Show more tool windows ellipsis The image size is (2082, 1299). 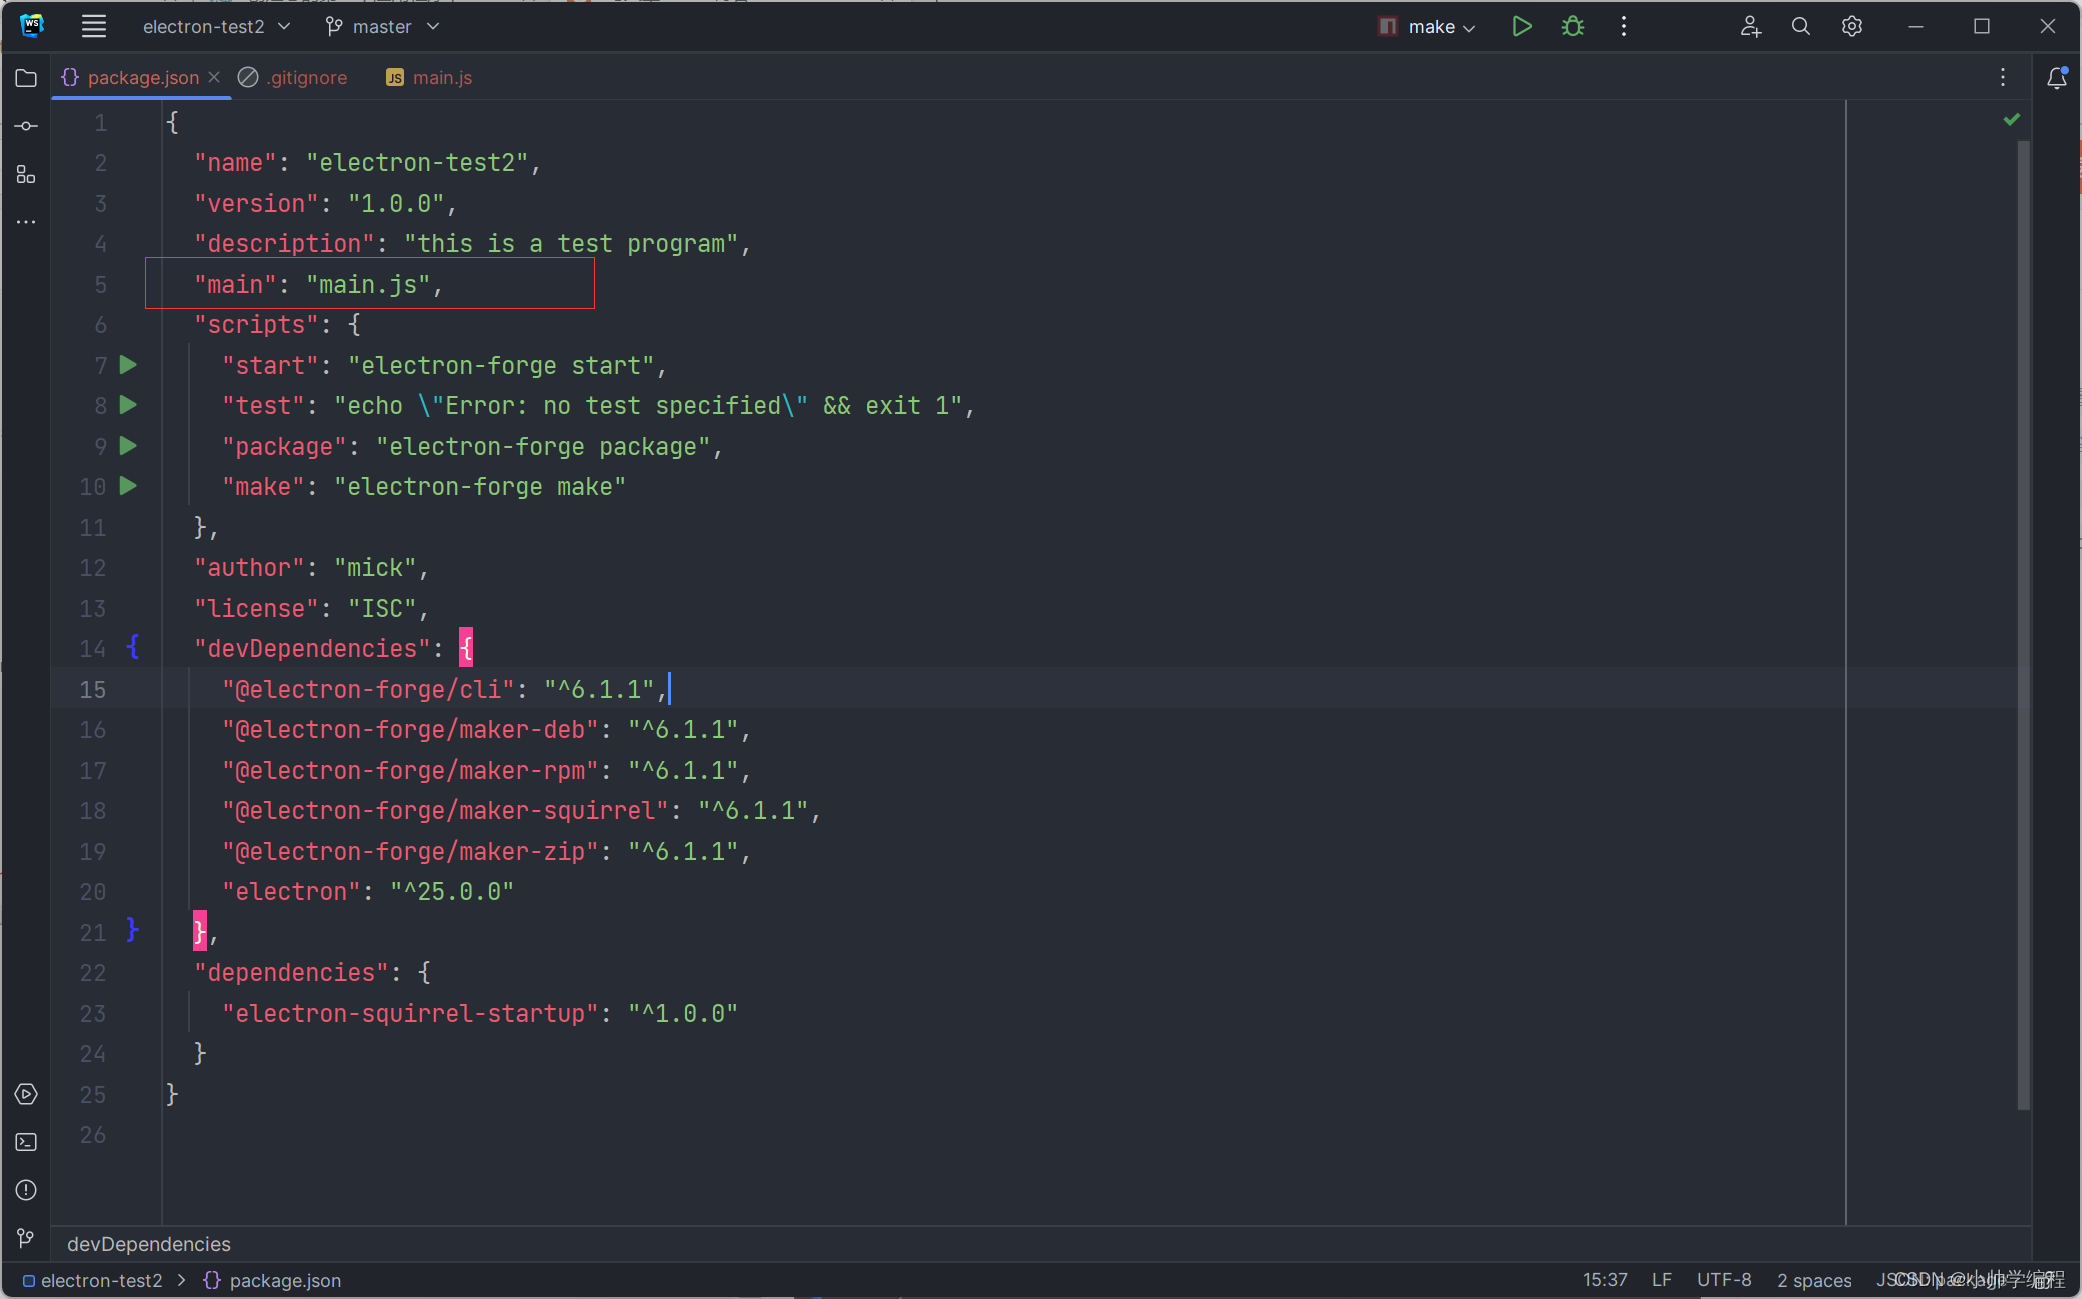coord(26,222)
